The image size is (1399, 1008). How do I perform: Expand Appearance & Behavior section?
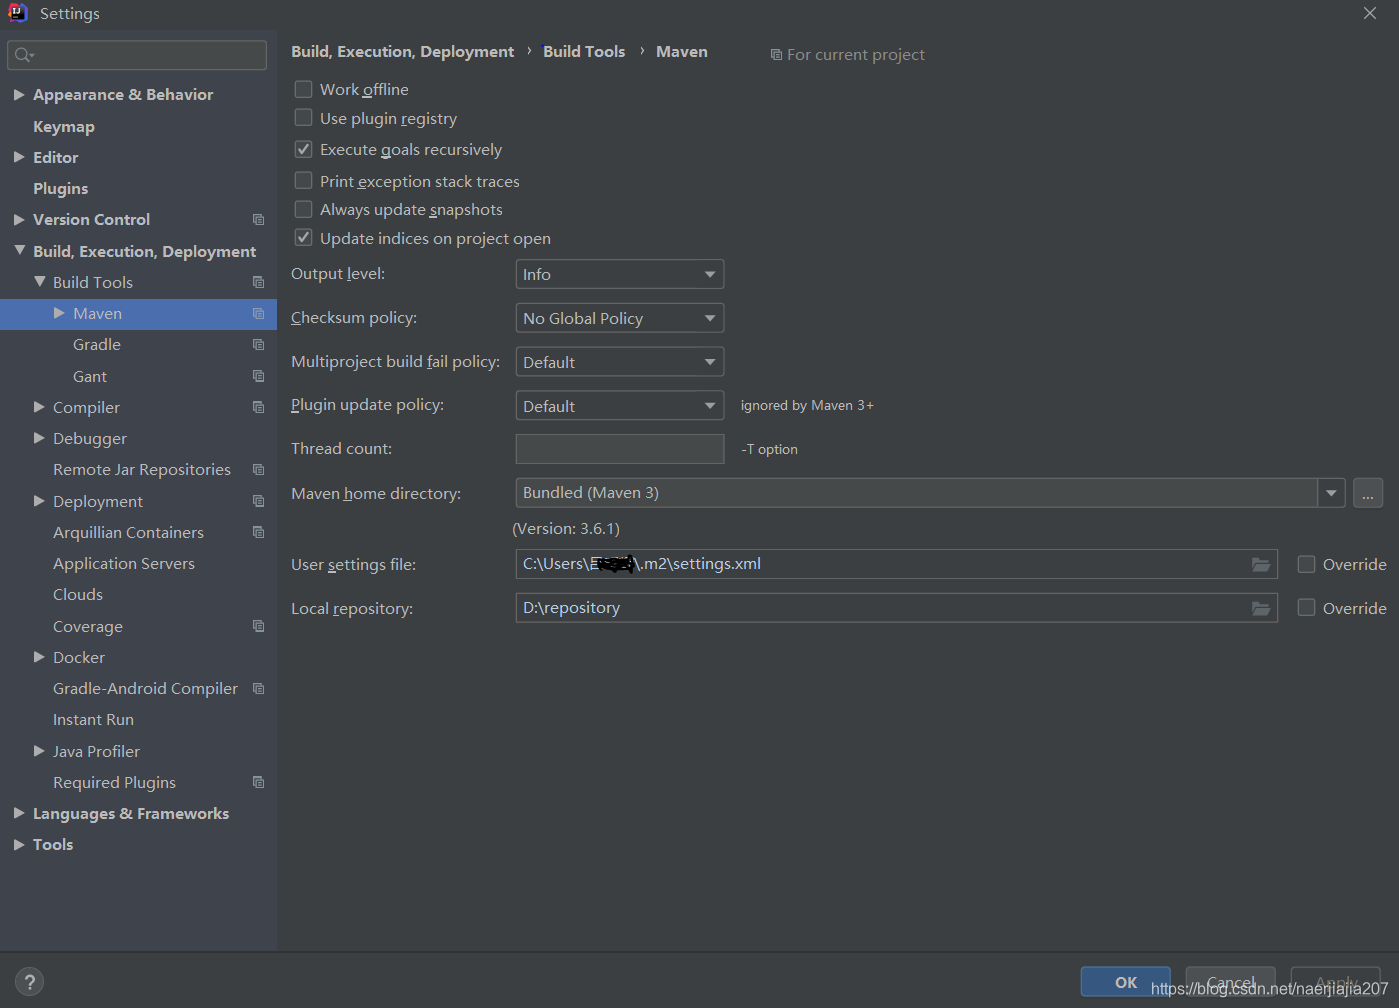pyautogui.click(x=19, y=94)
